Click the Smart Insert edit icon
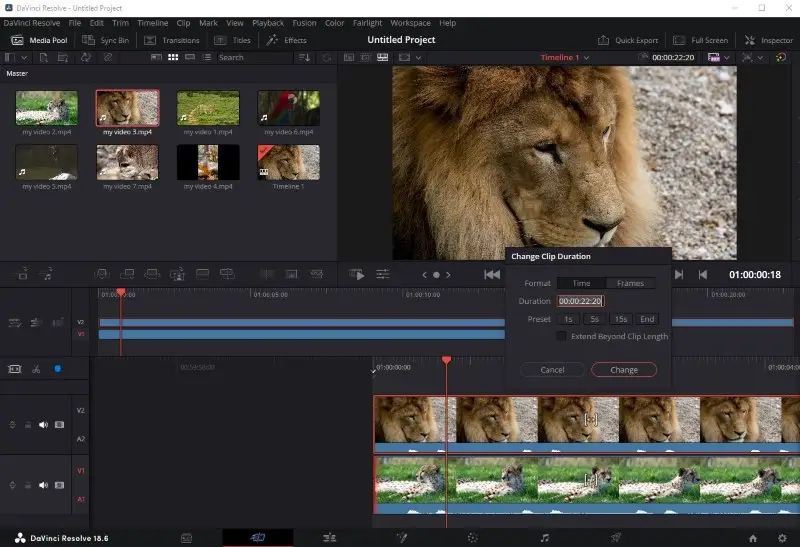Viewport: 800px width, 547px height. click(102, 275)
